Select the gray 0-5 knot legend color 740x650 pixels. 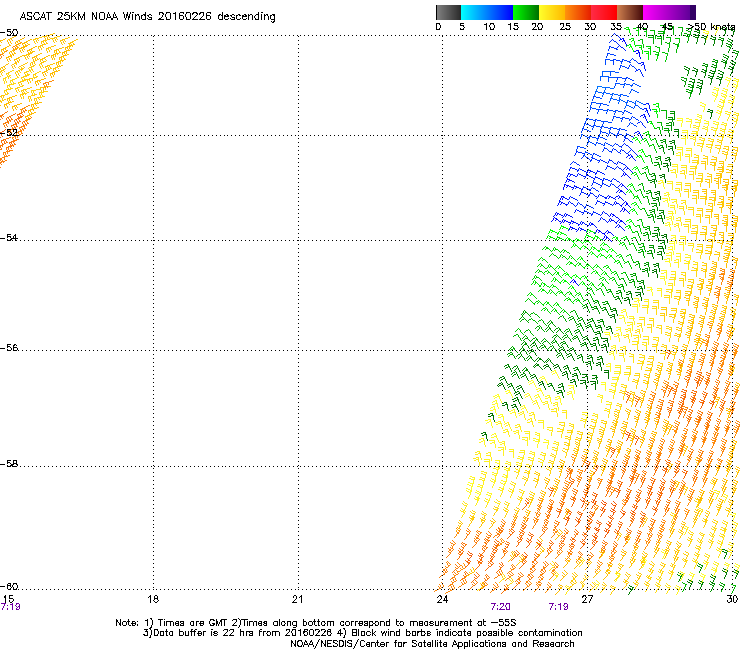448,12
